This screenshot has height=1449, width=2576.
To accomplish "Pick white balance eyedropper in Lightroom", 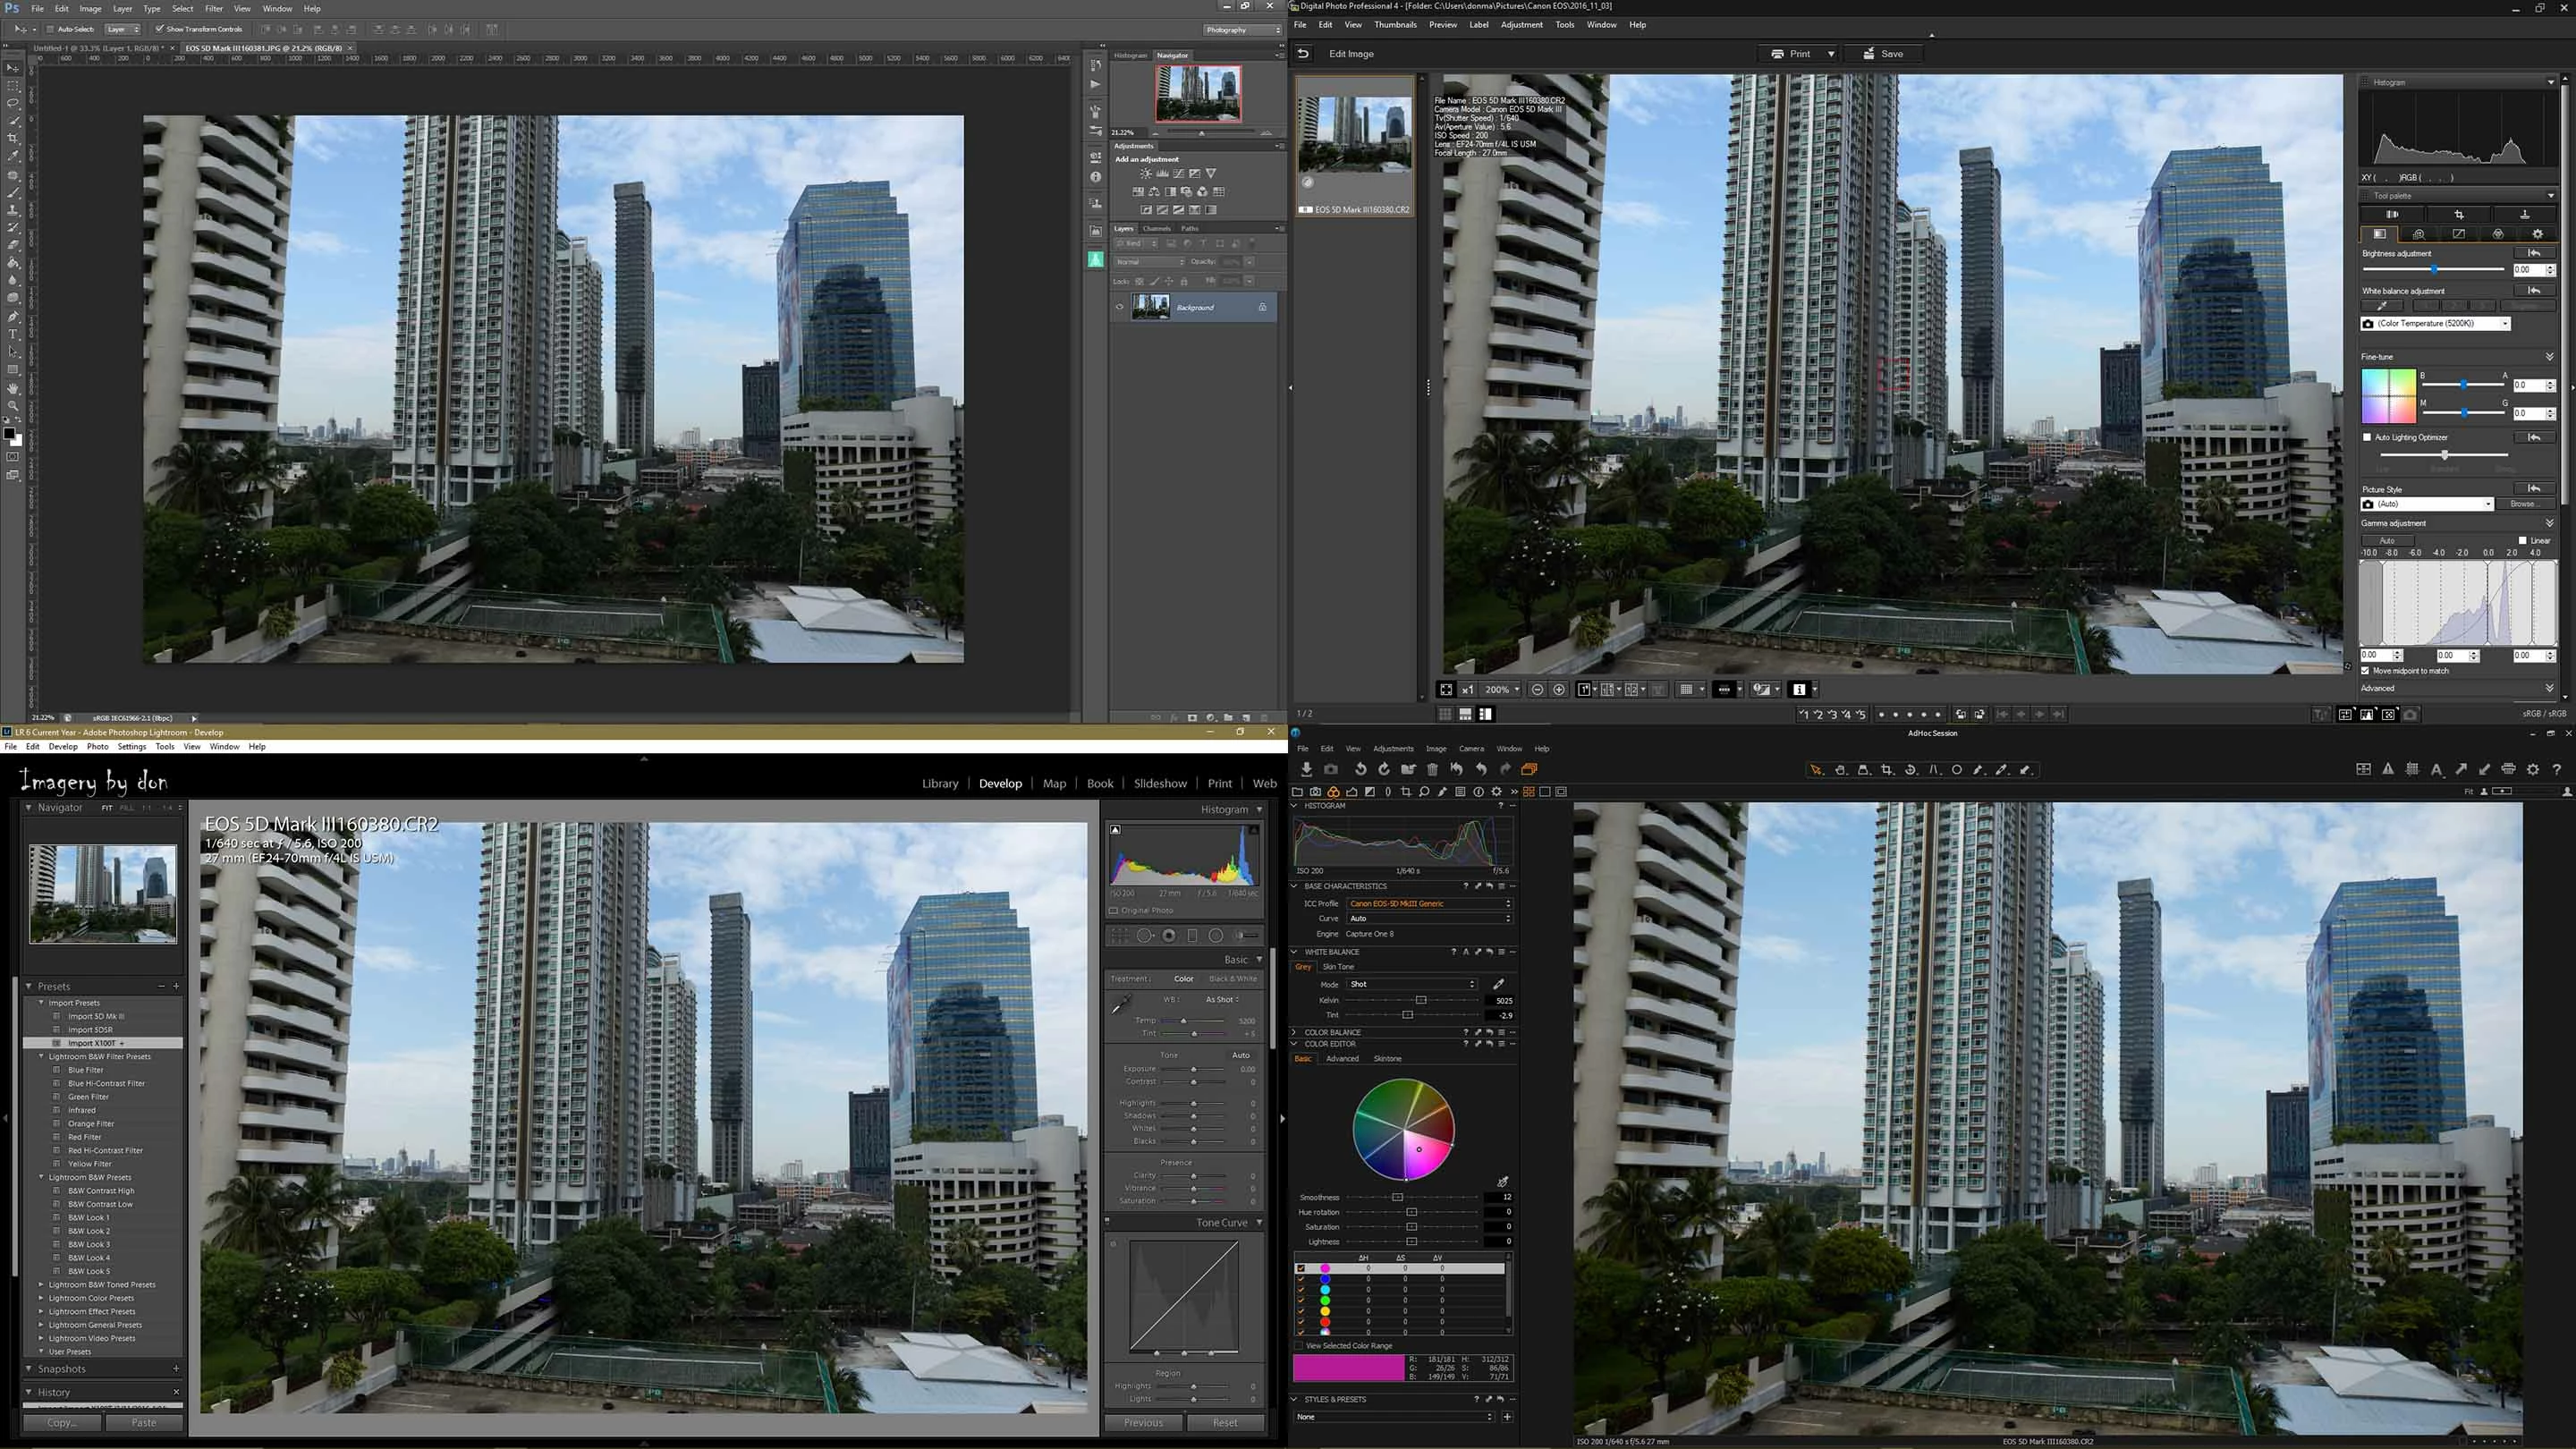I will coord(1121,1004).
